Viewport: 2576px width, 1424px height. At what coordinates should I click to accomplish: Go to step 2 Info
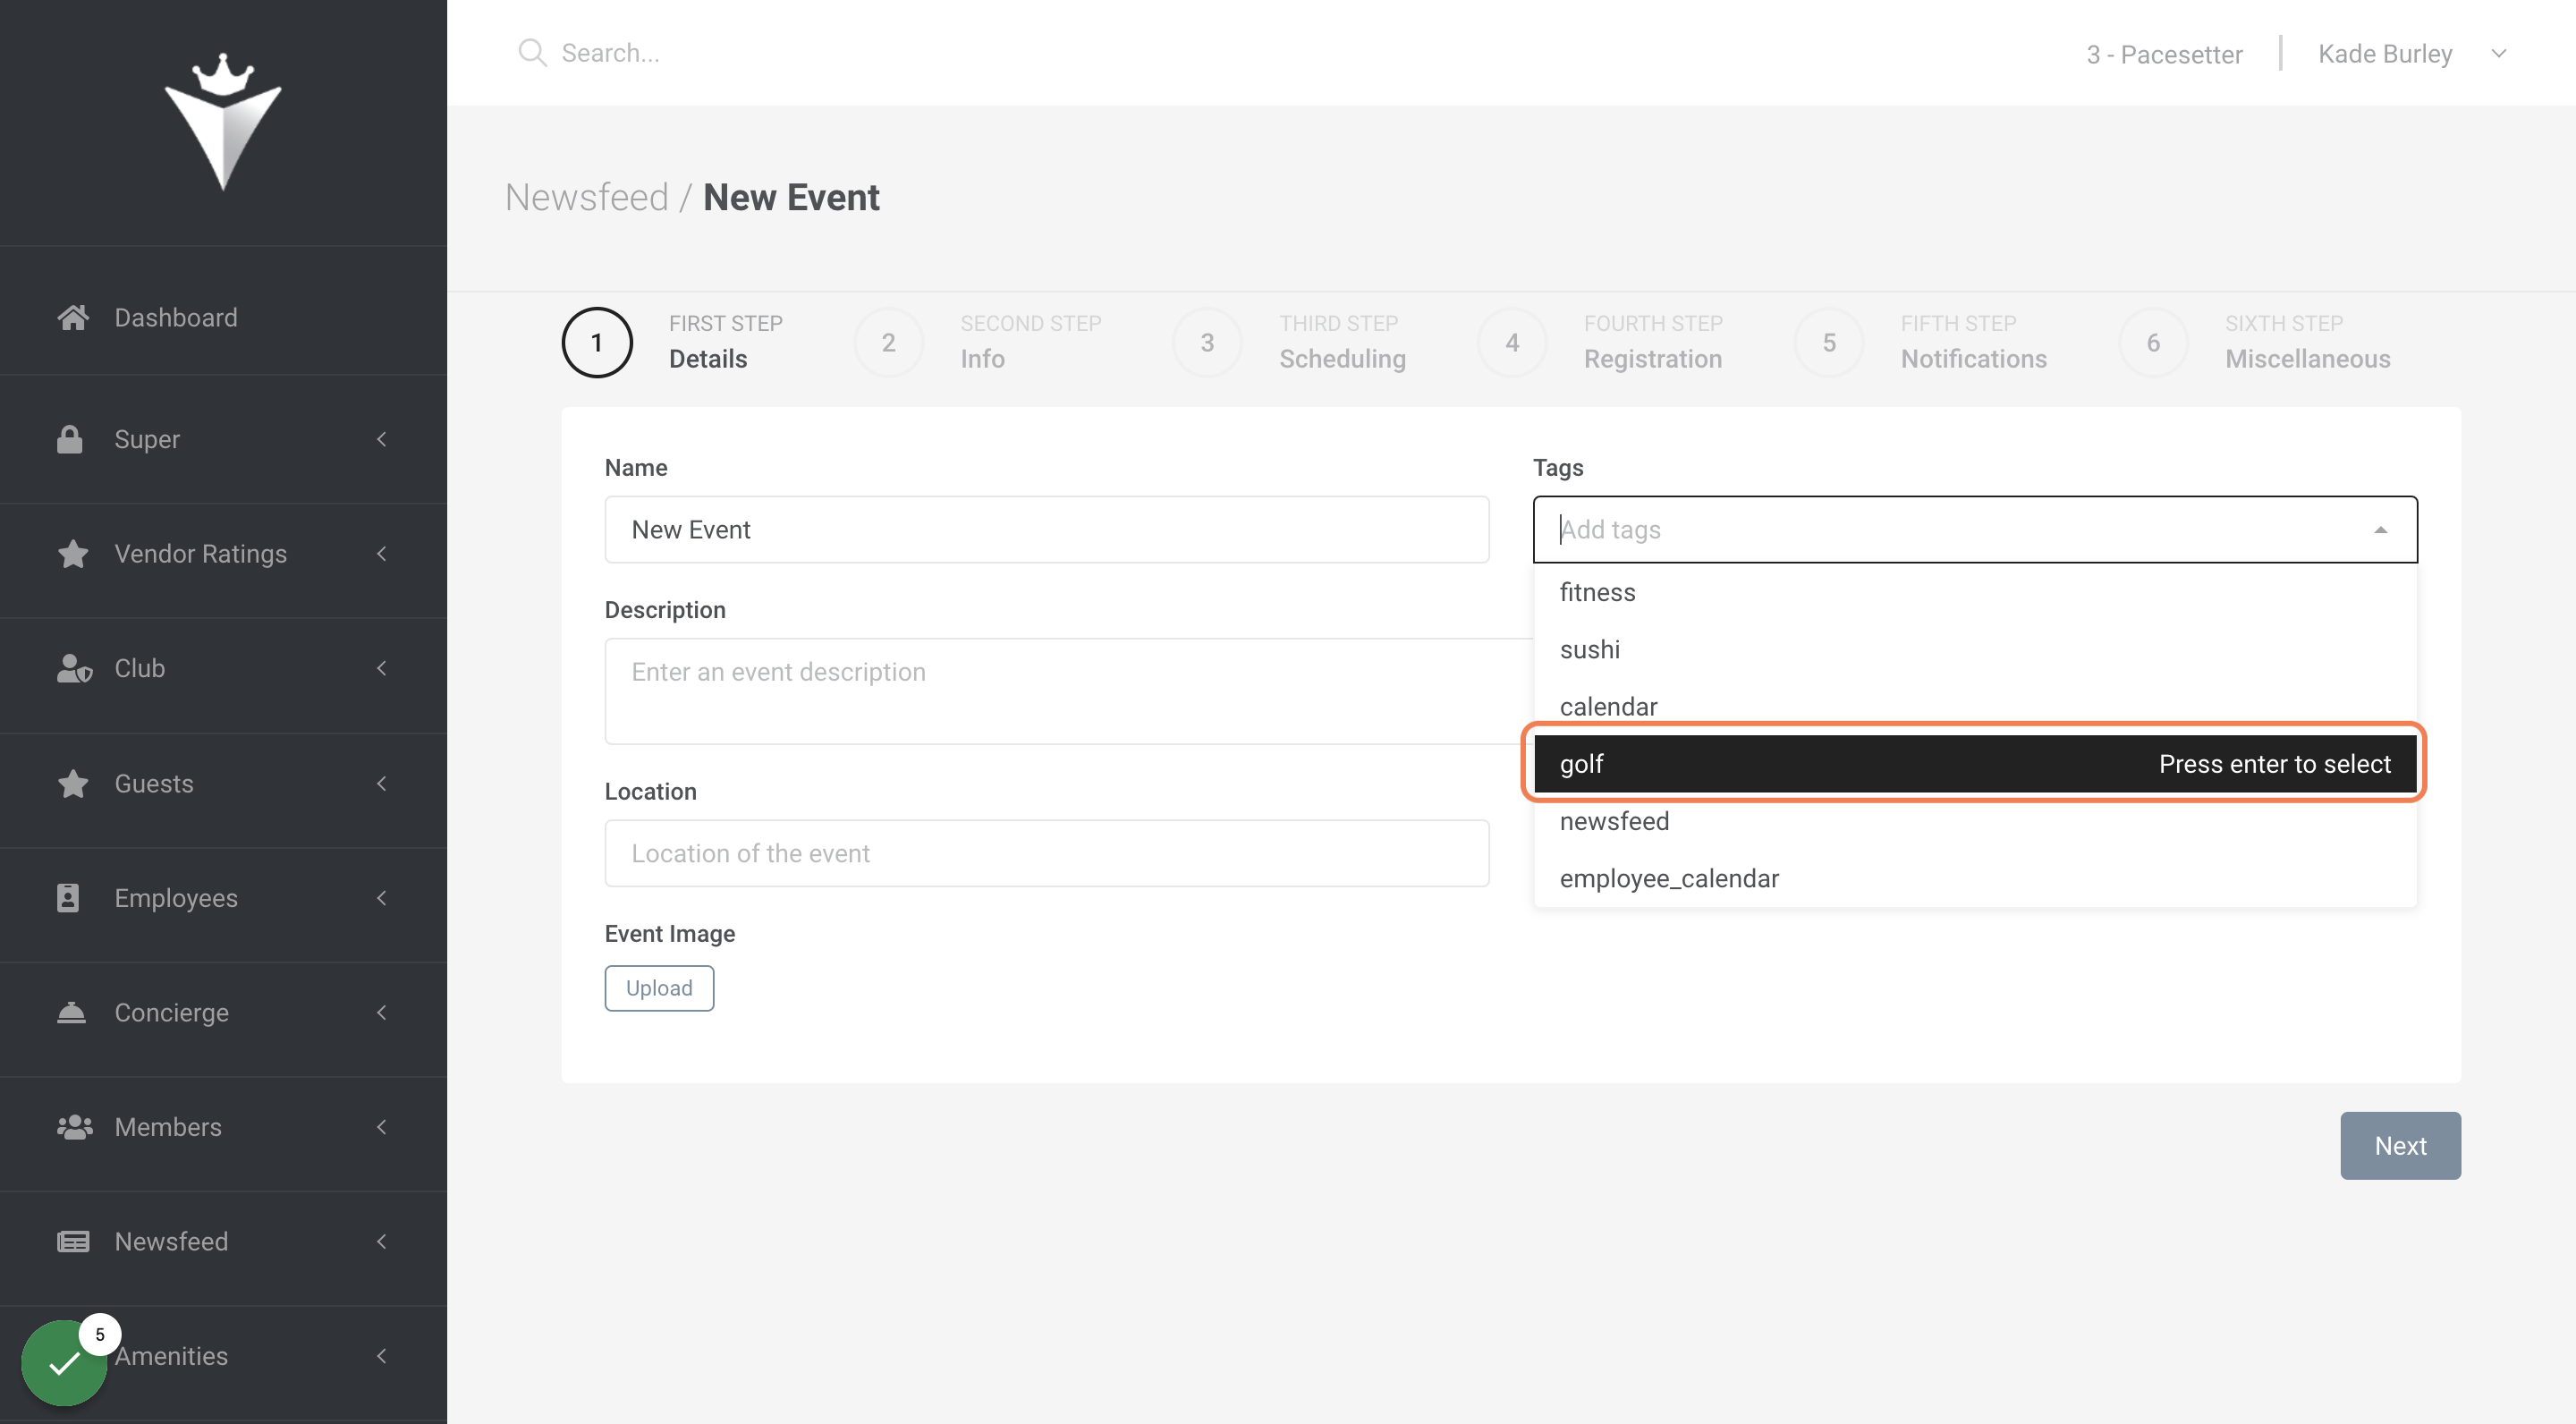tap(977, 342)
